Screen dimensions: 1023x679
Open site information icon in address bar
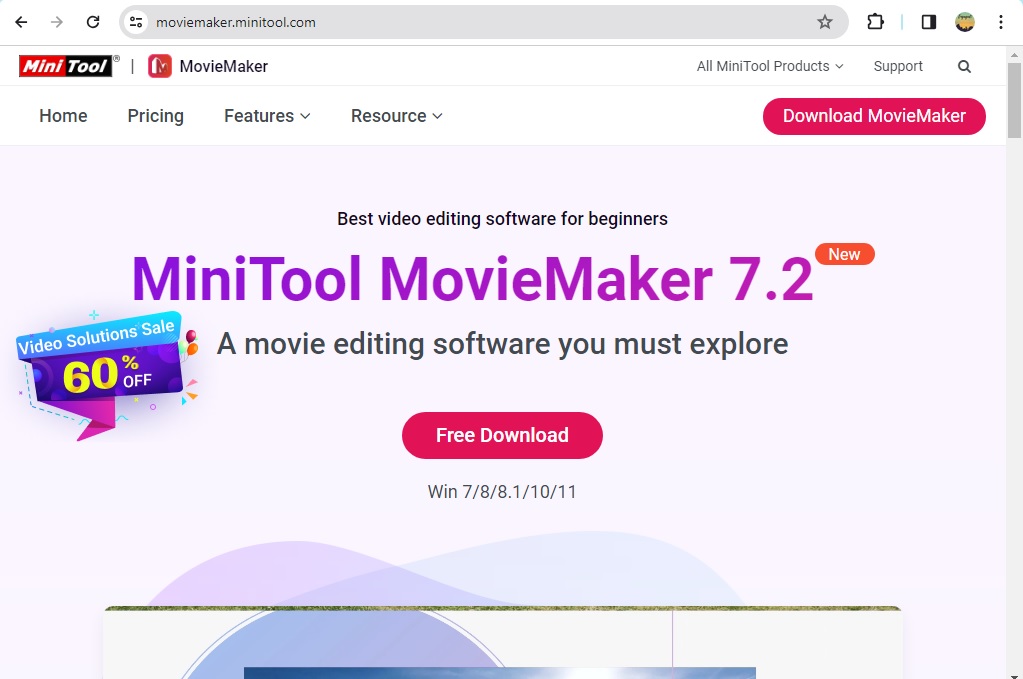tap(136, 22)
